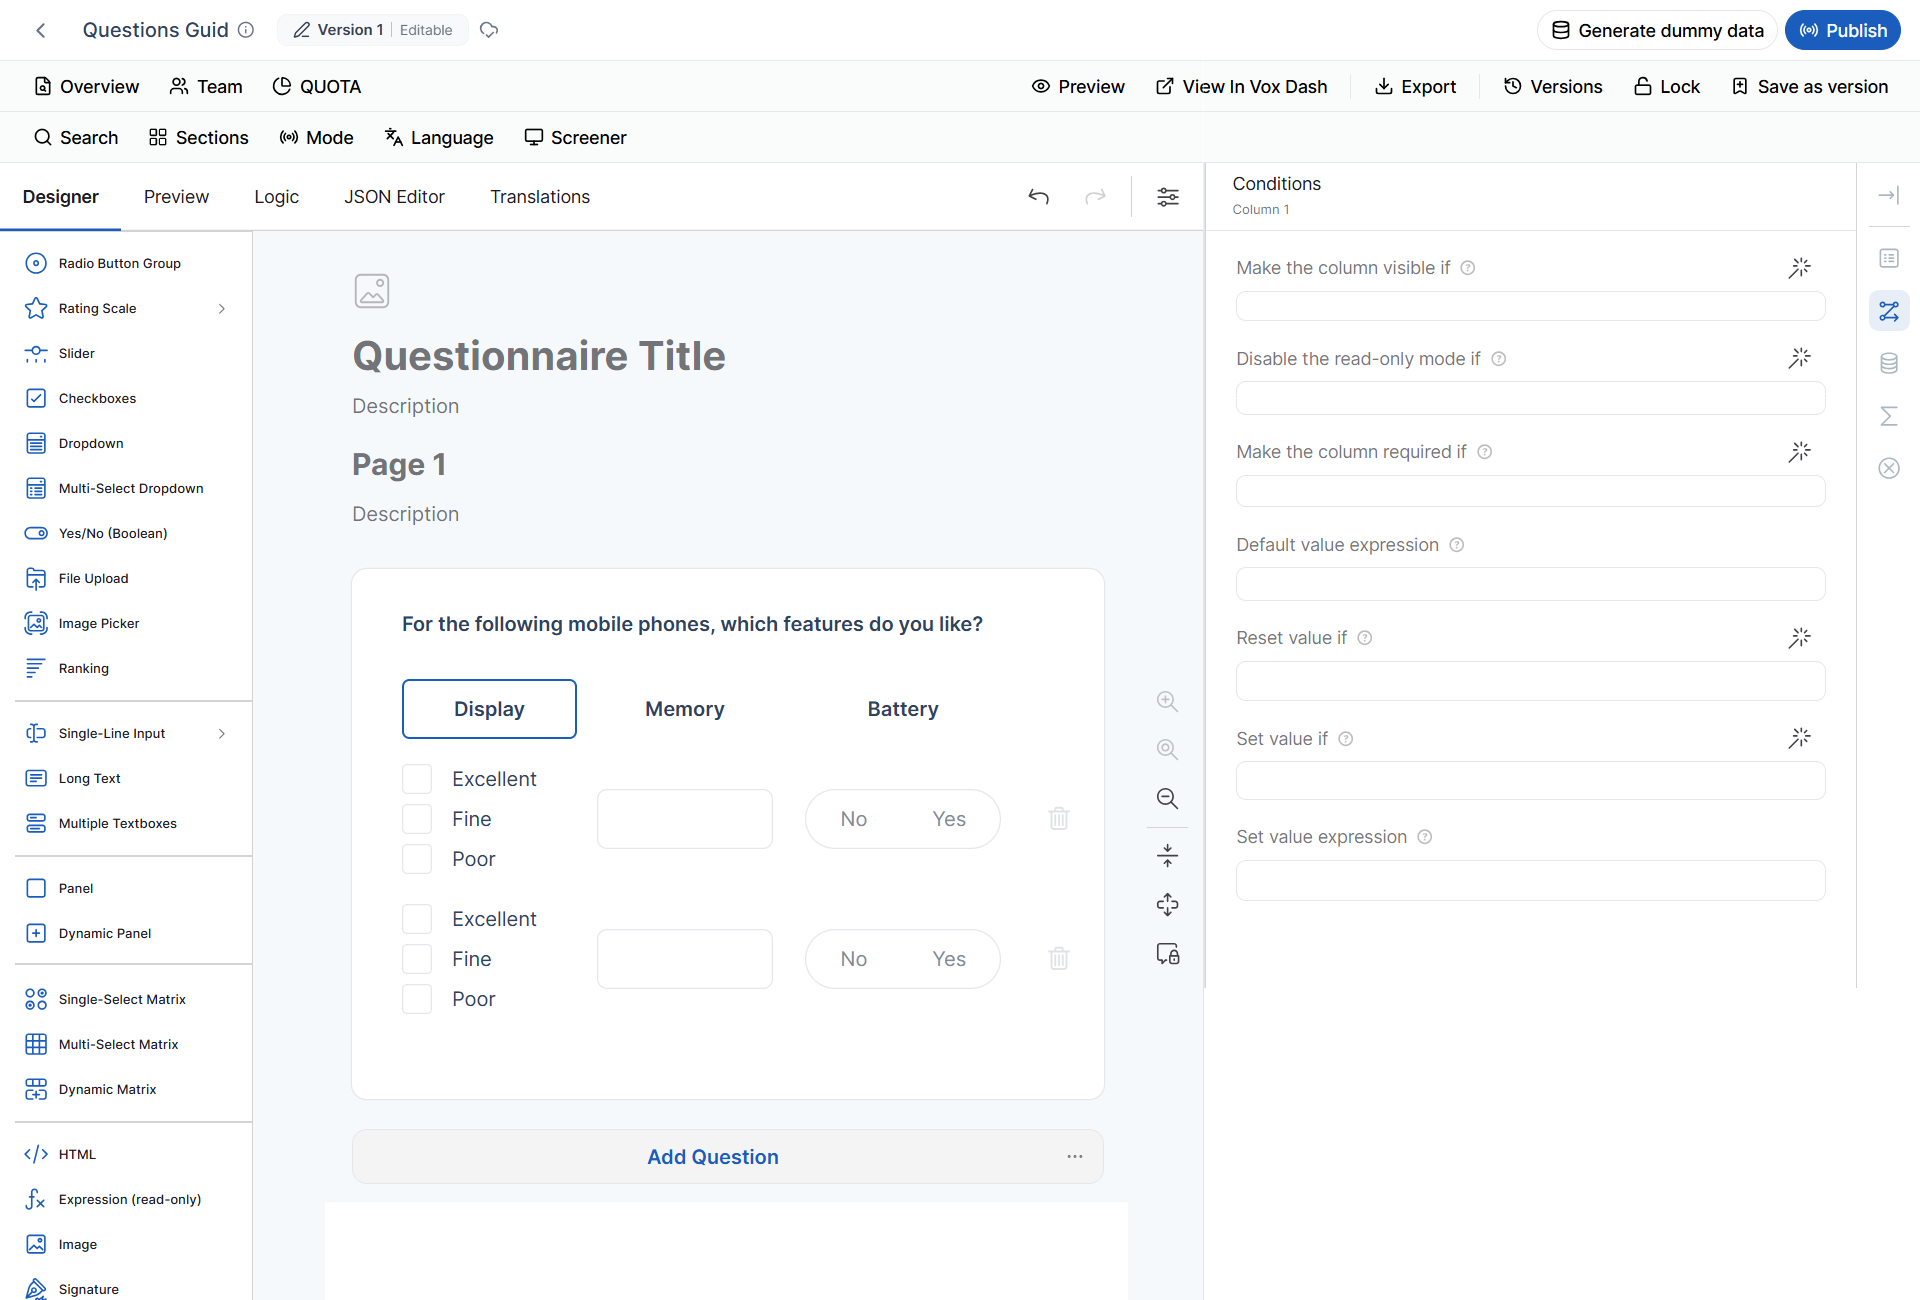1920x1300 pixels.
Task: Open General properties list icon in sidebar
Action: 1888,259
